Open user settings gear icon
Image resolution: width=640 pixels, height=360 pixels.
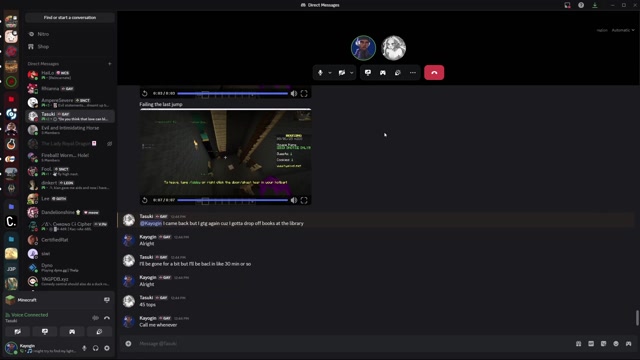click(107, 348)
